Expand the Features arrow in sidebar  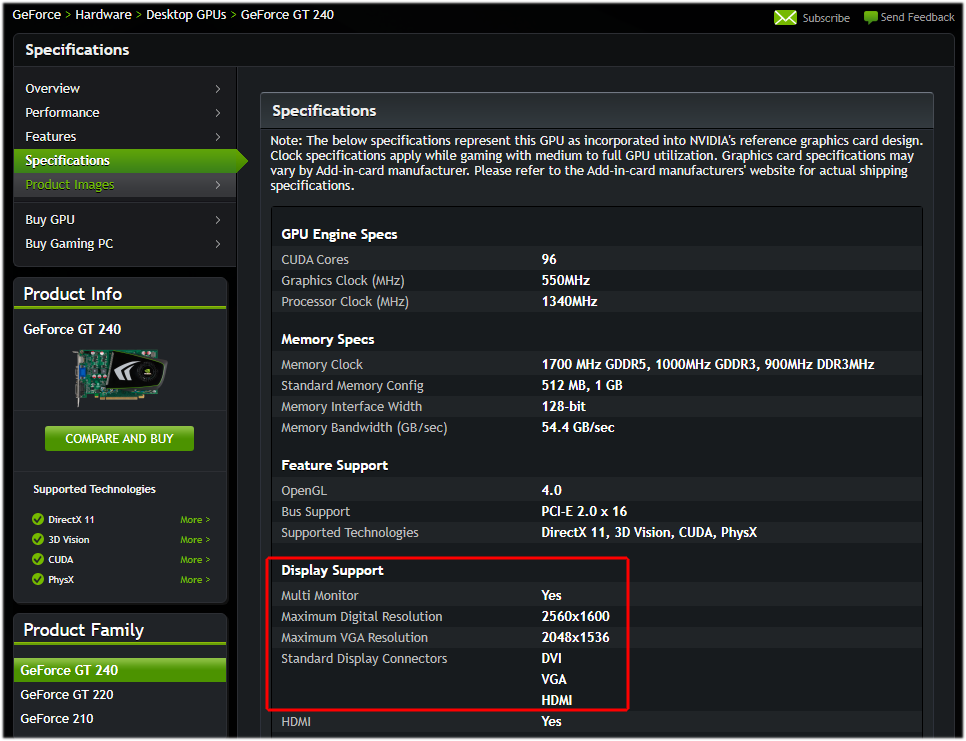click(x=218, y=137)
